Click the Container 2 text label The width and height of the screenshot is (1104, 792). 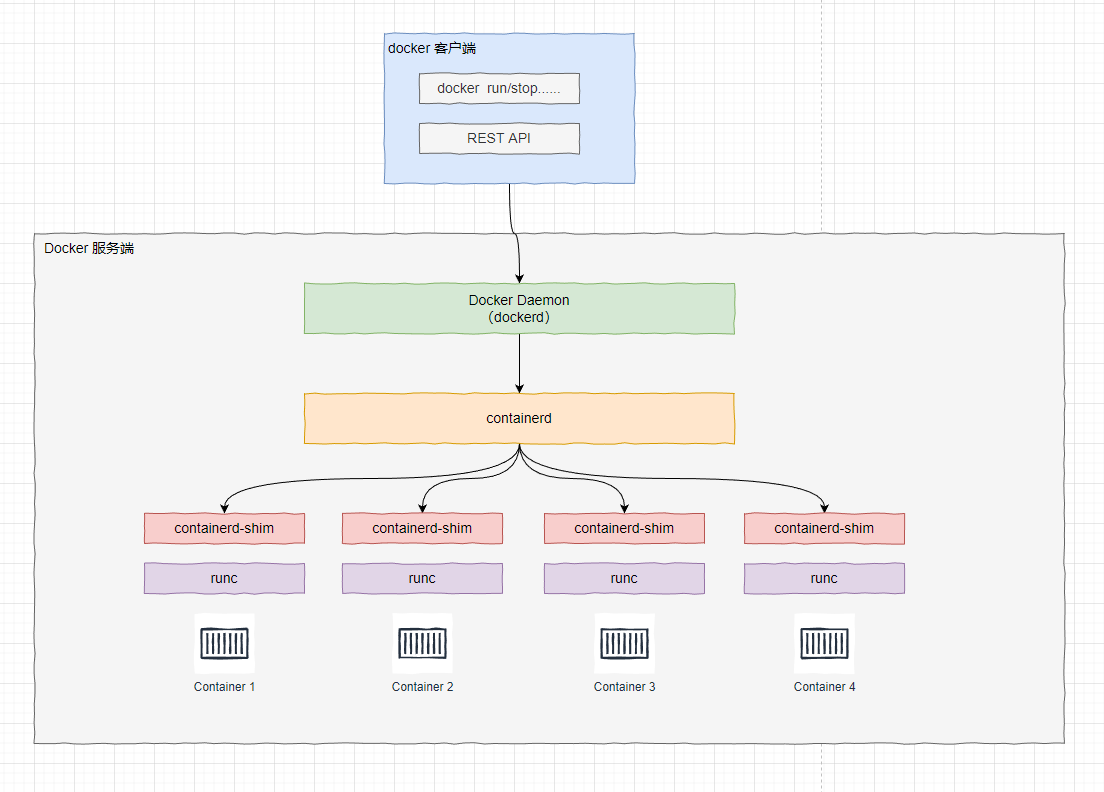click(422, 686)
